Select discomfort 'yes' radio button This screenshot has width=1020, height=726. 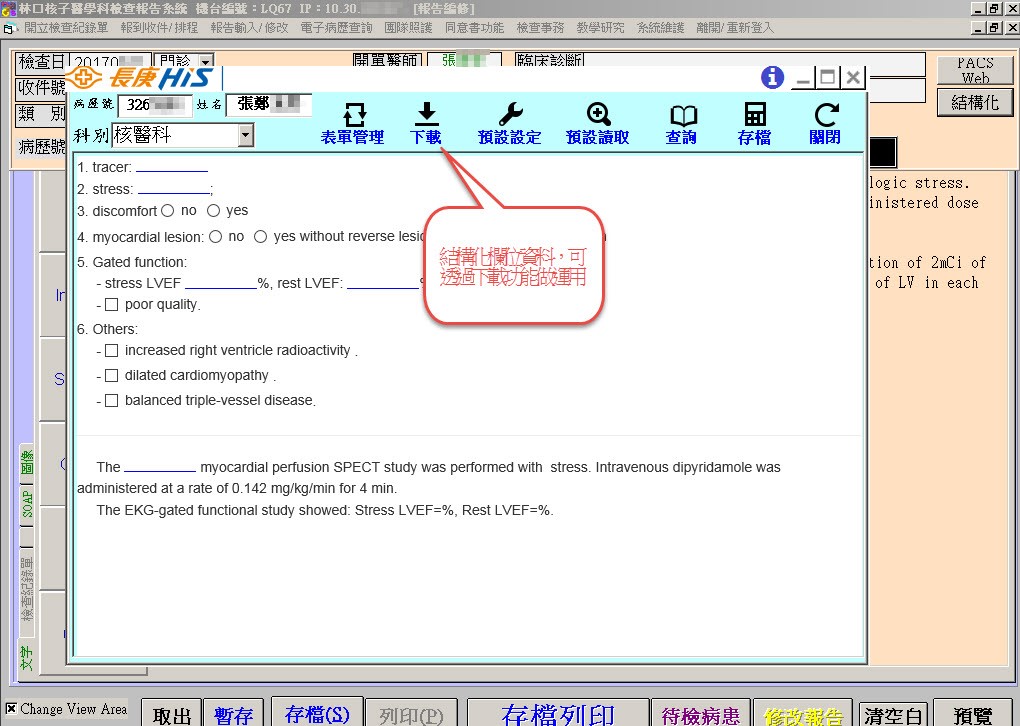[214, 211]
